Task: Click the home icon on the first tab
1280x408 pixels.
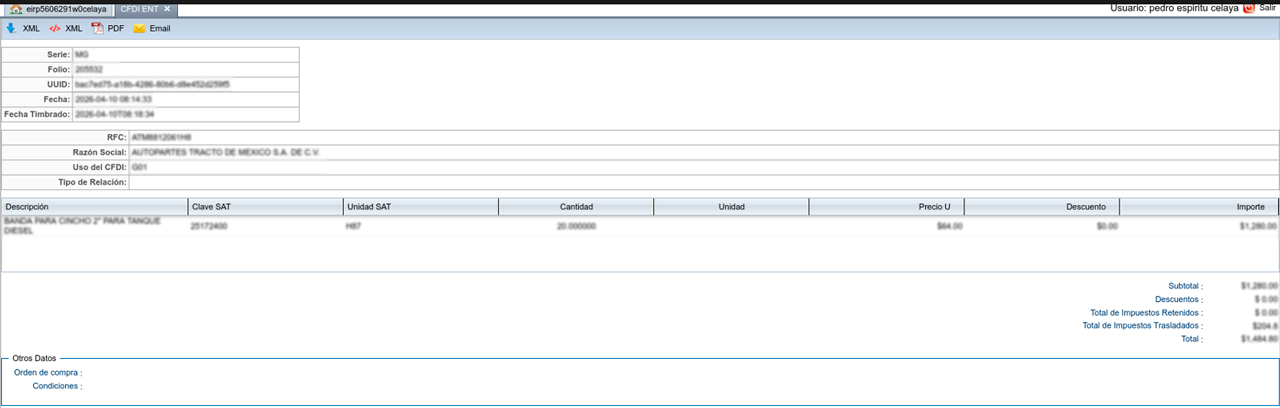Action: coord(16,9)
